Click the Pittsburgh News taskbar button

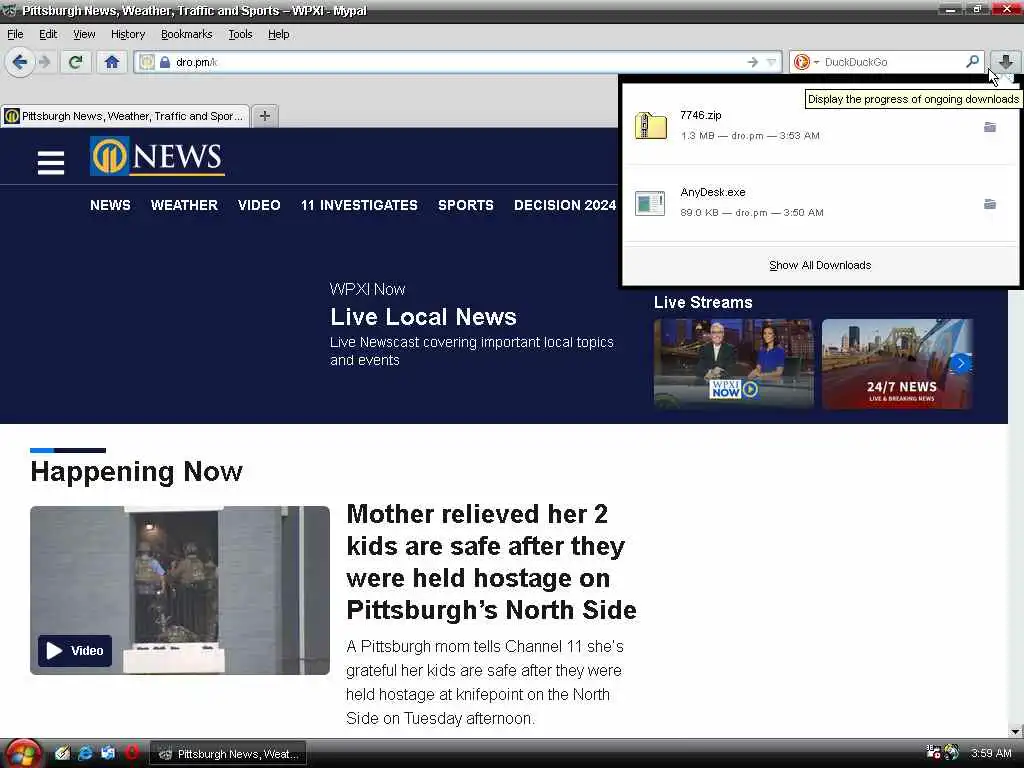229,754
